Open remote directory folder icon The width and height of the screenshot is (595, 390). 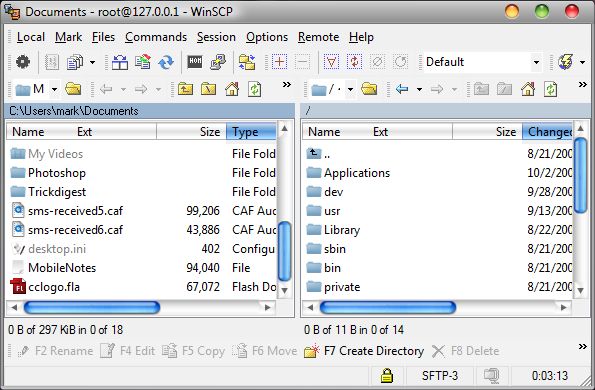pos(369,89)
